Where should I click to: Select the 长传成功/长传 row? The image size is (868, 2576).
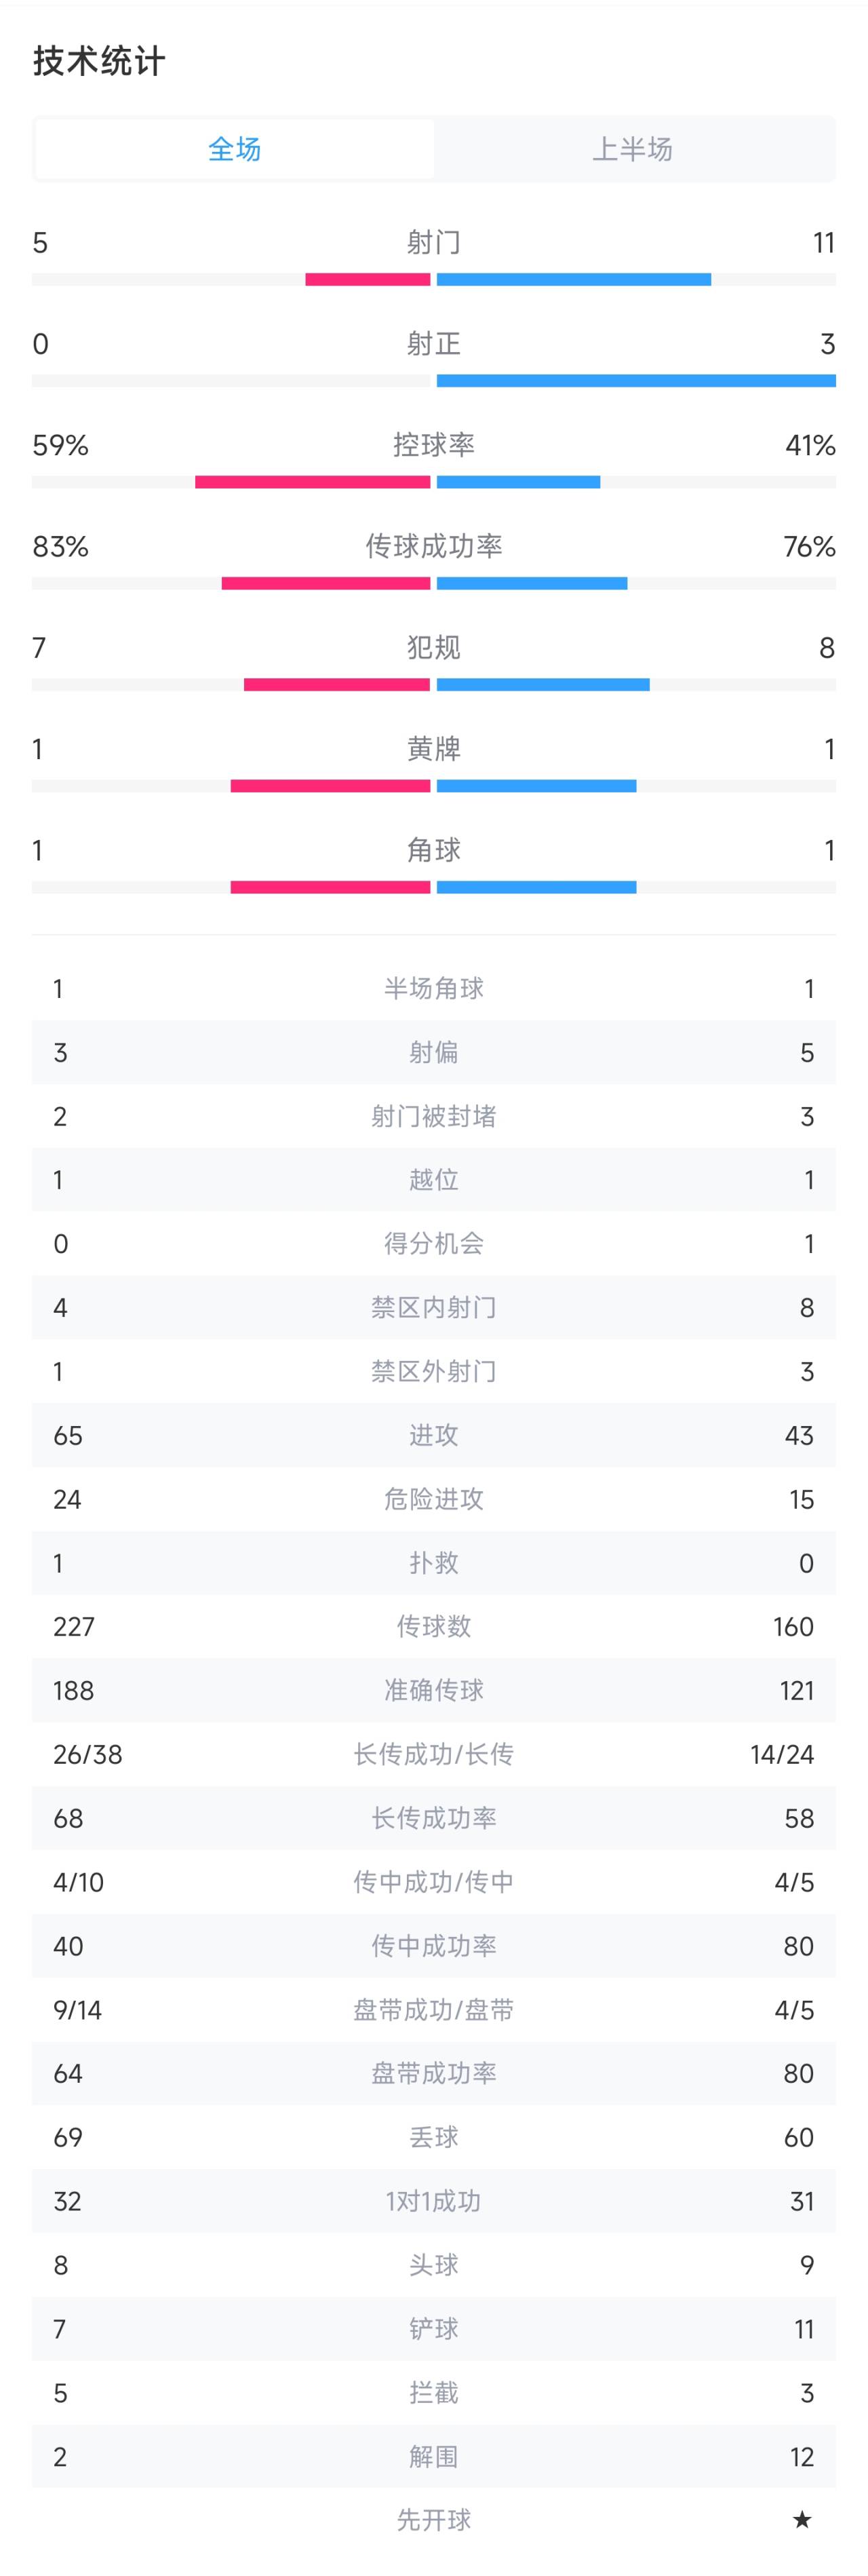(434, 1754)
